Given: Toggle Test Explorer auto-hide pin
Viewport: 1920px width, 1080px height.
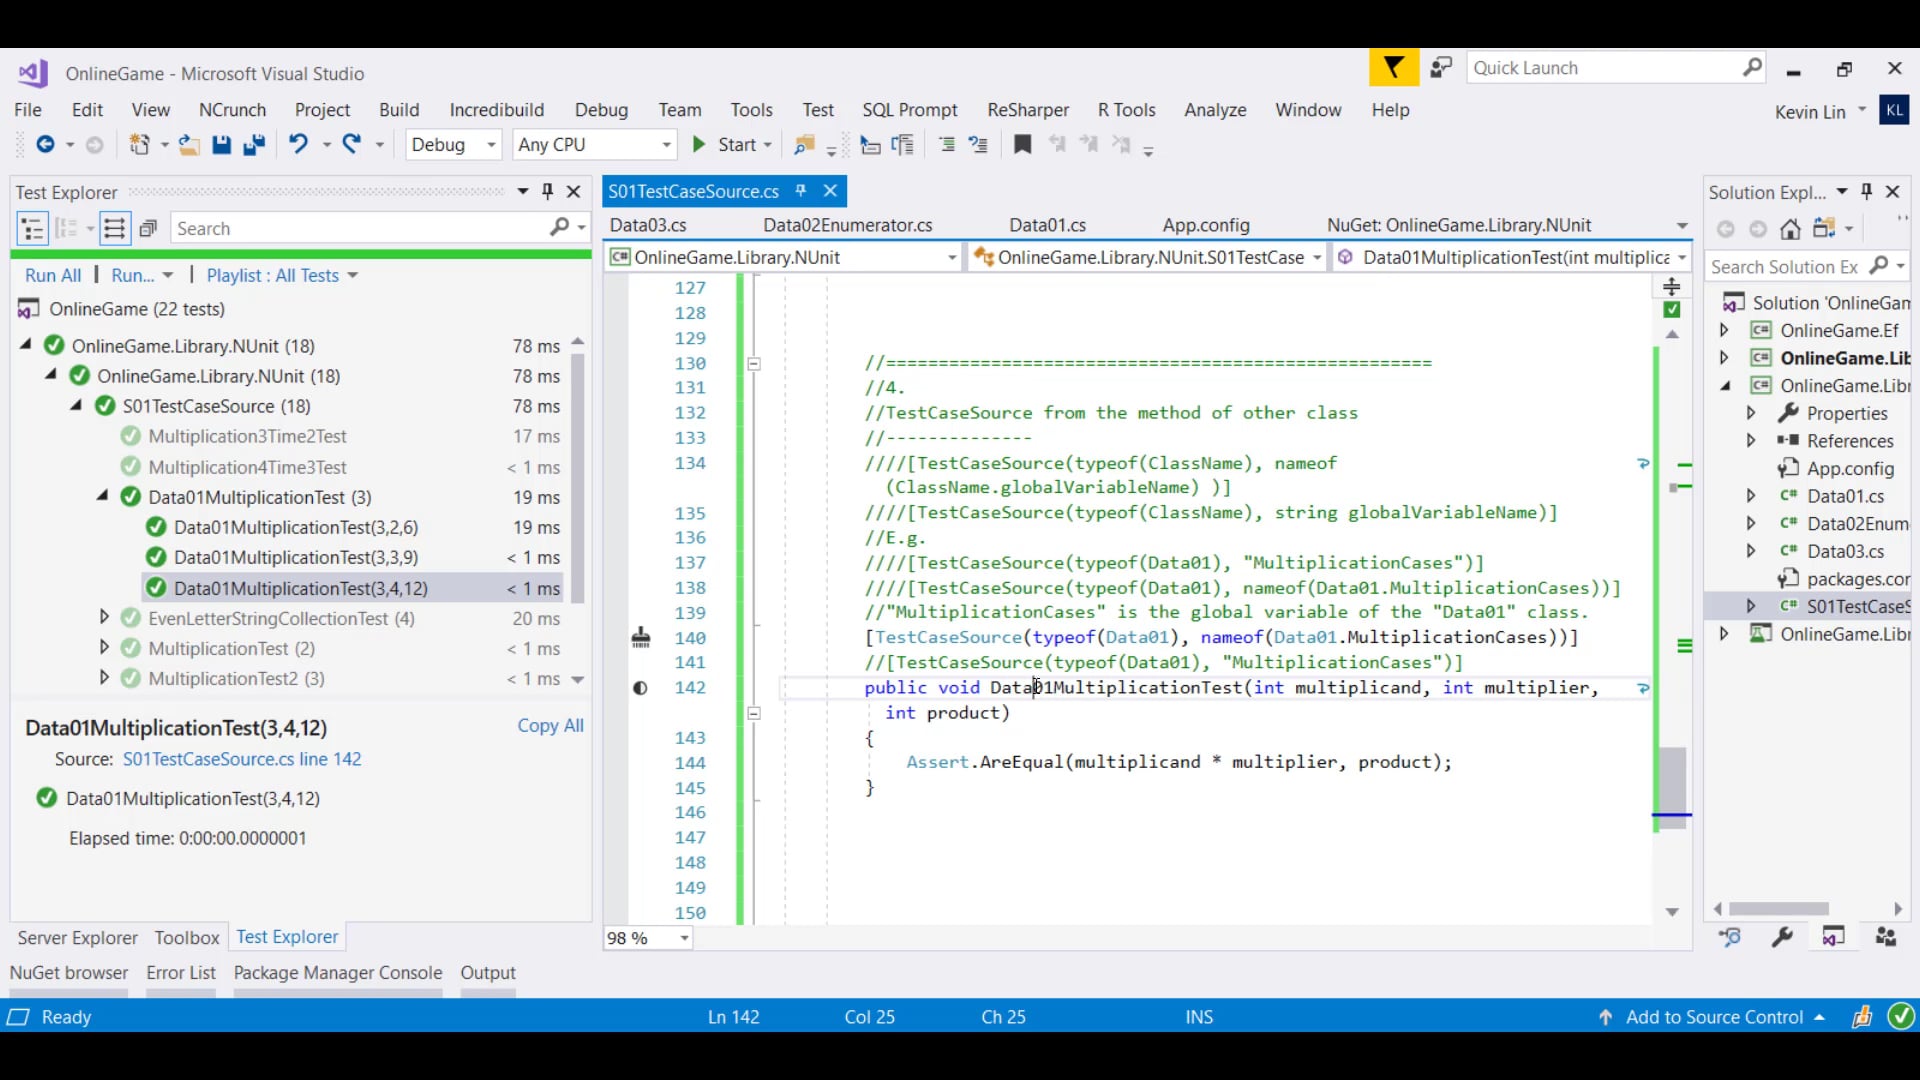Looking at the screenshot, I should (x=547, y=192).
